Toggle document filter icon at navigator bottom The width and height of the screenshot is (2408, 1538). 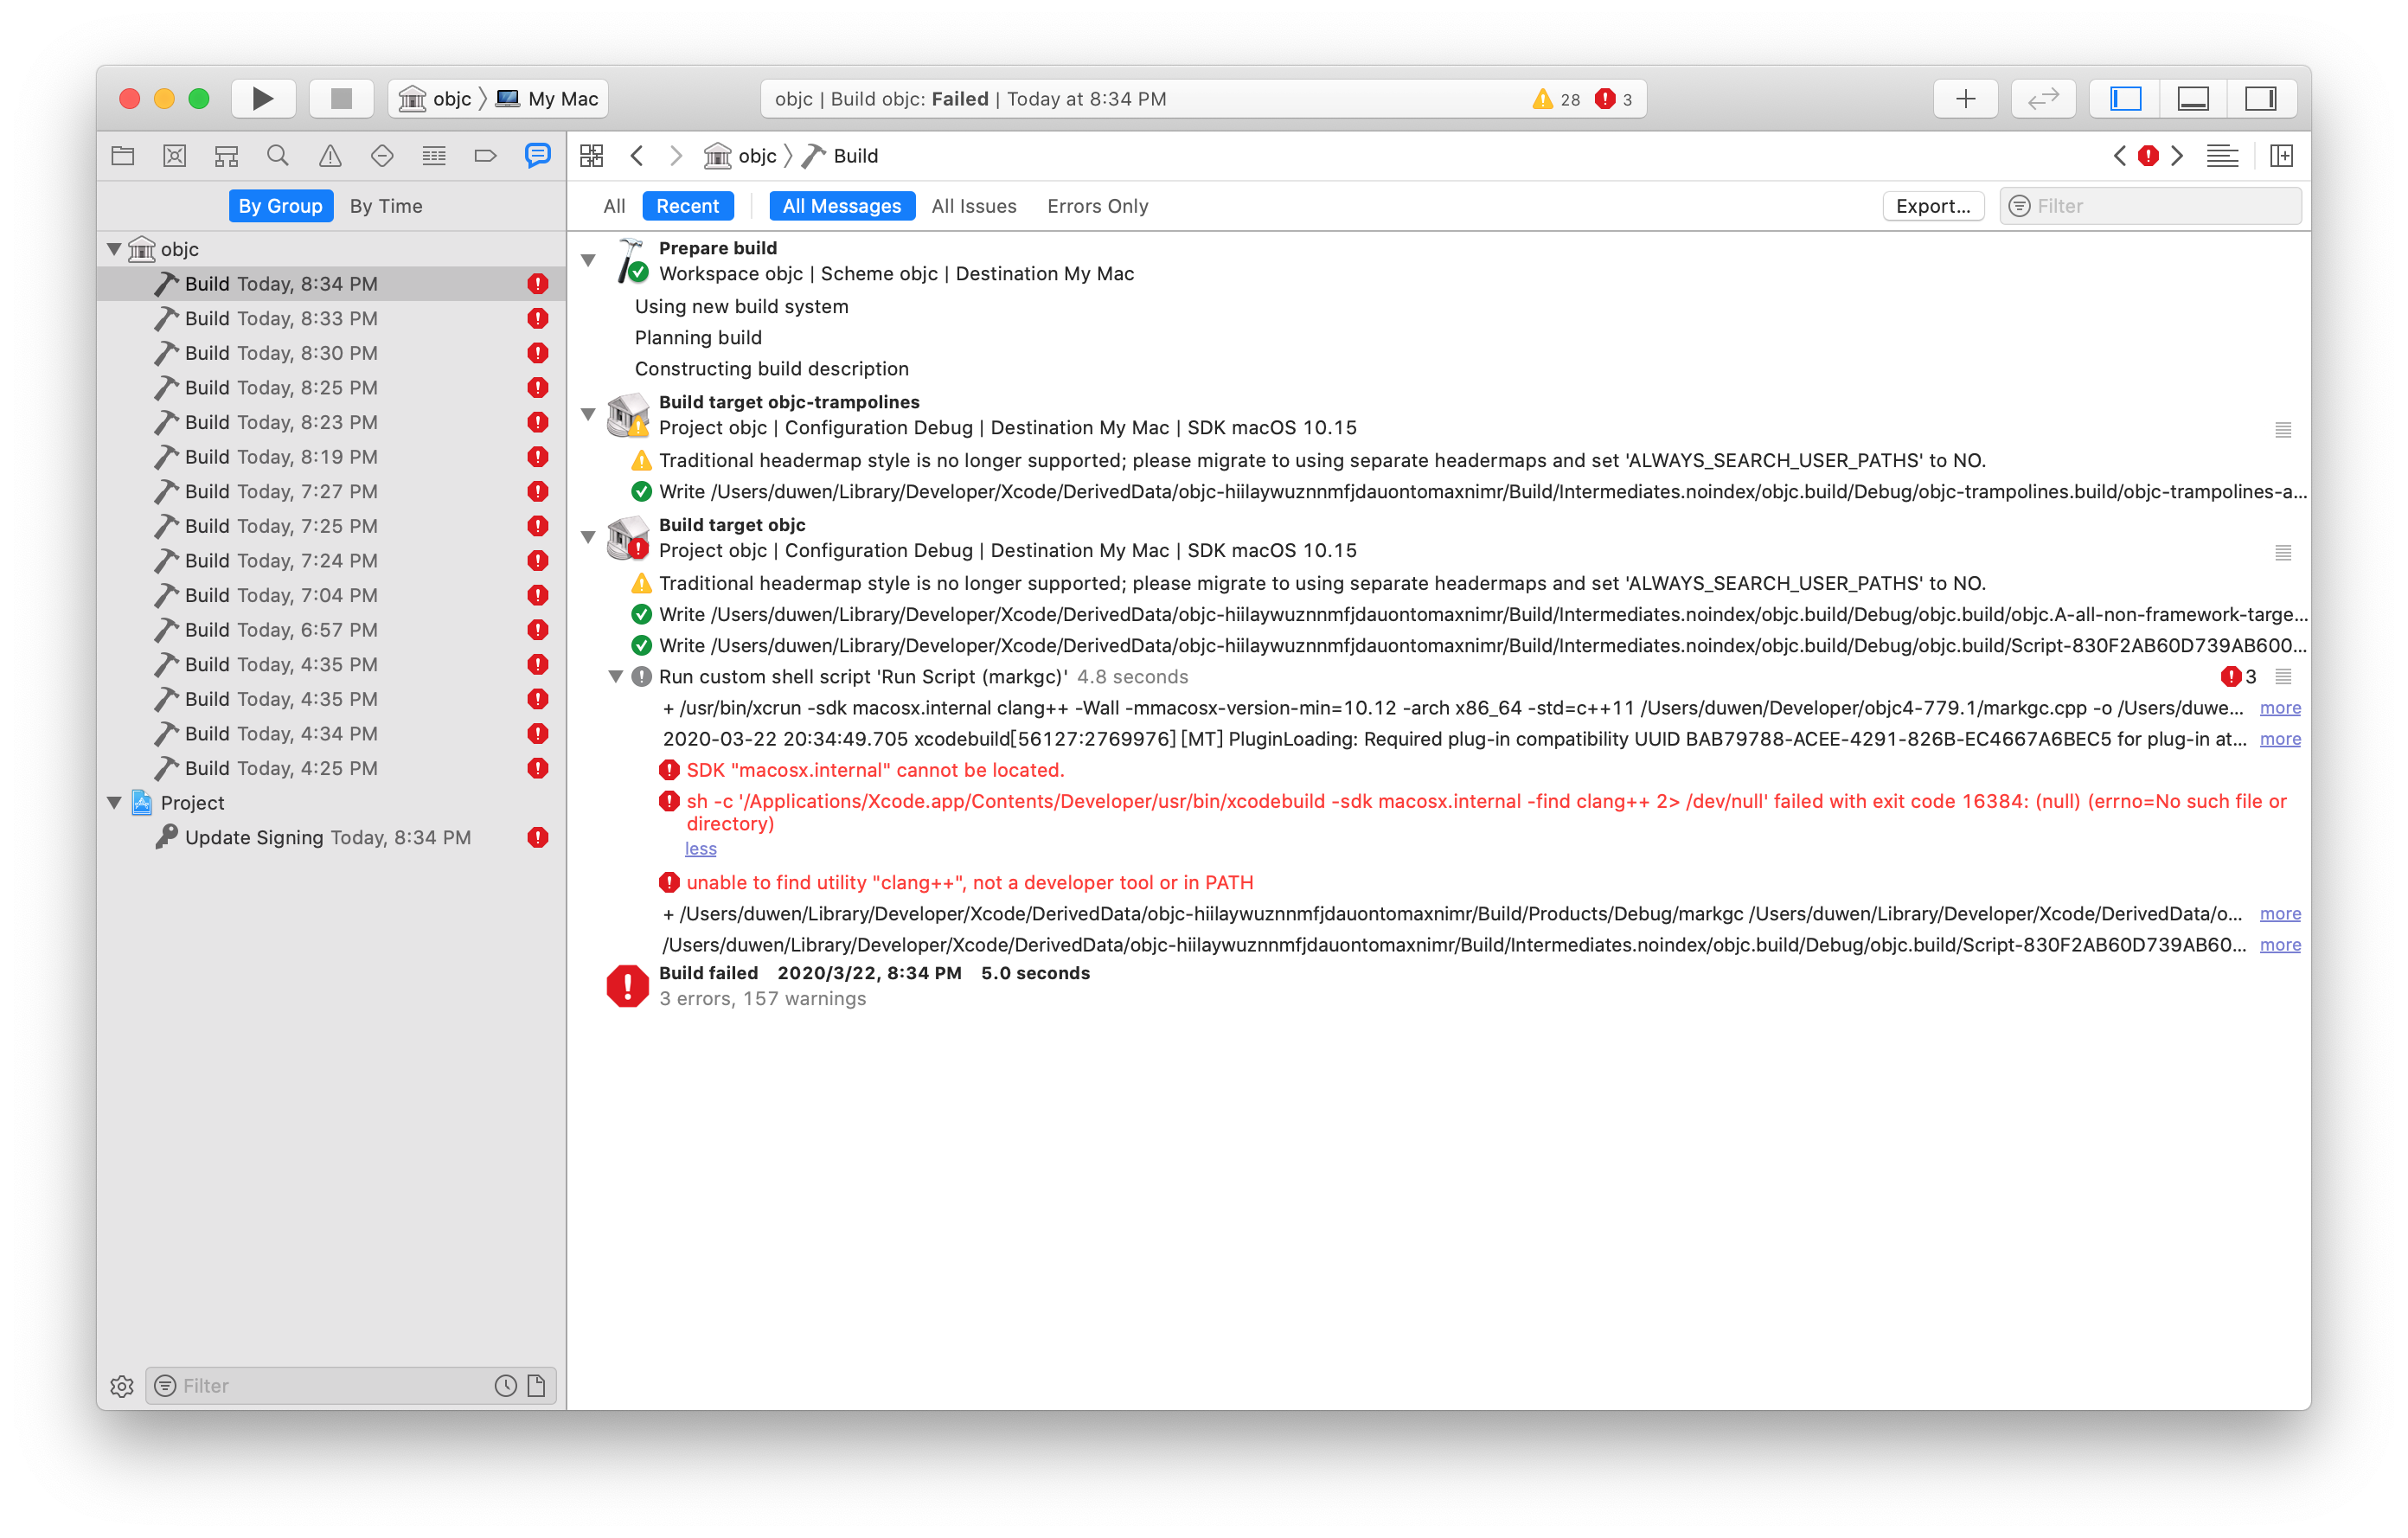(536, 1386)
